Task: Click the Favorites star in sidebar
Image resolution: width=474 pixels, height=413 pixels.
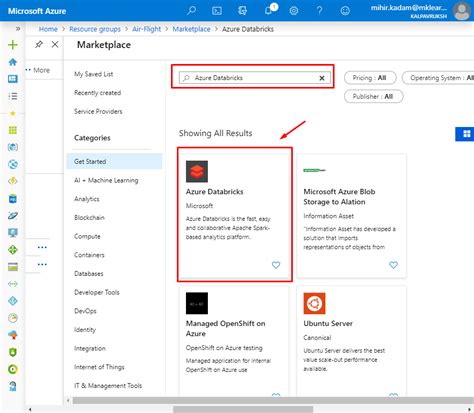Action: 13,113
